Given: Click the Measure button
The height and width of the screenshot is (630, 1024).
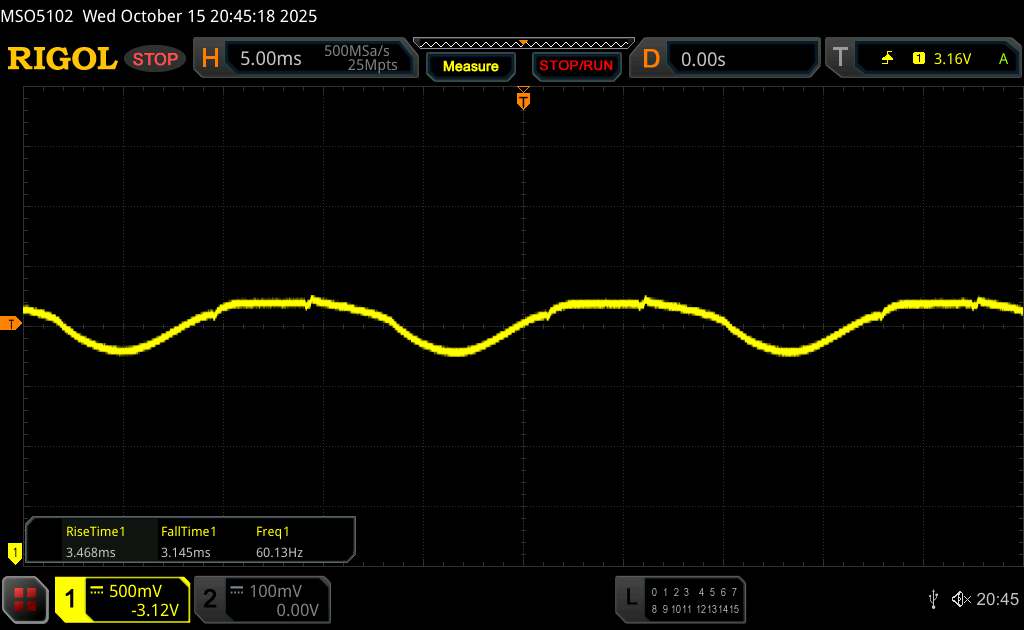Looking at the screenshot, I should pos(470,66).
